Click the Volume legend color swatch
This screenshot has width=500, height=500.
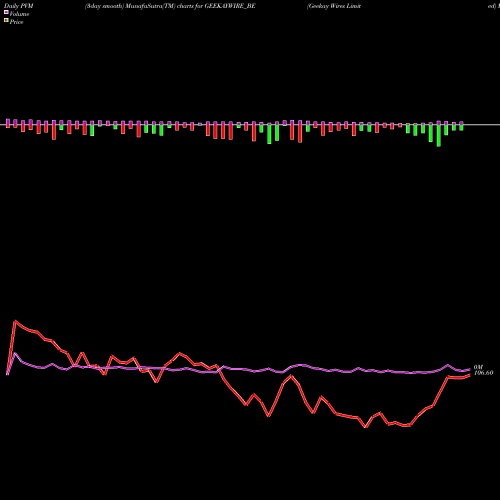(x=6, y=13)
